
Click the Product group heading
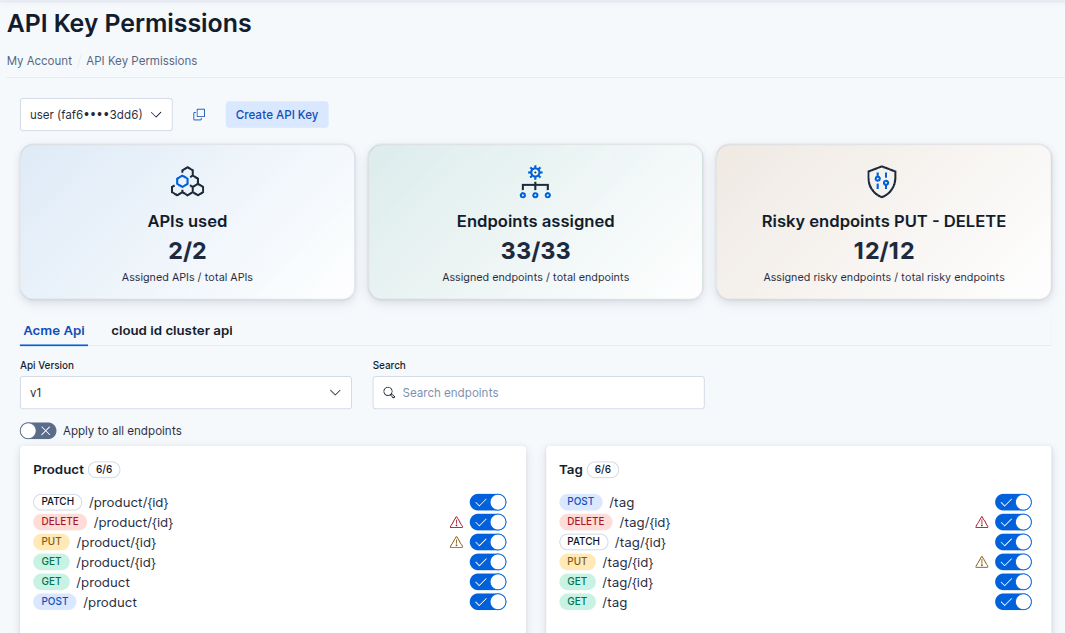coord(58,469)
